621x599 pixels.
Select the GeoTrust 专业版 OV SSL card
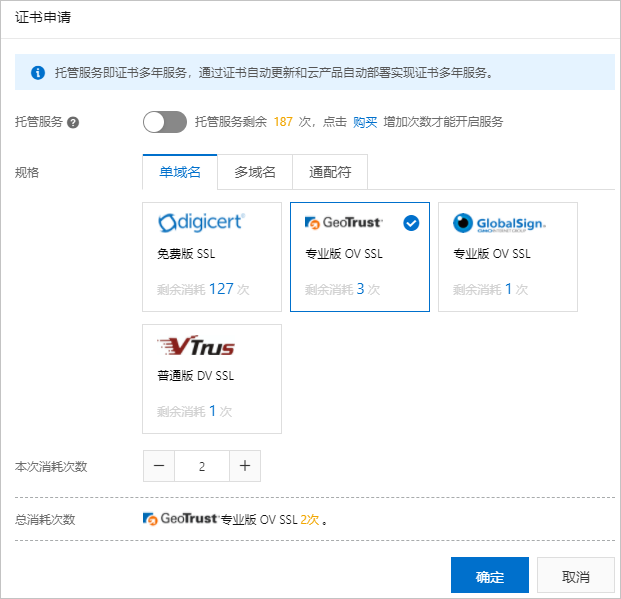(x=360, y=257)
